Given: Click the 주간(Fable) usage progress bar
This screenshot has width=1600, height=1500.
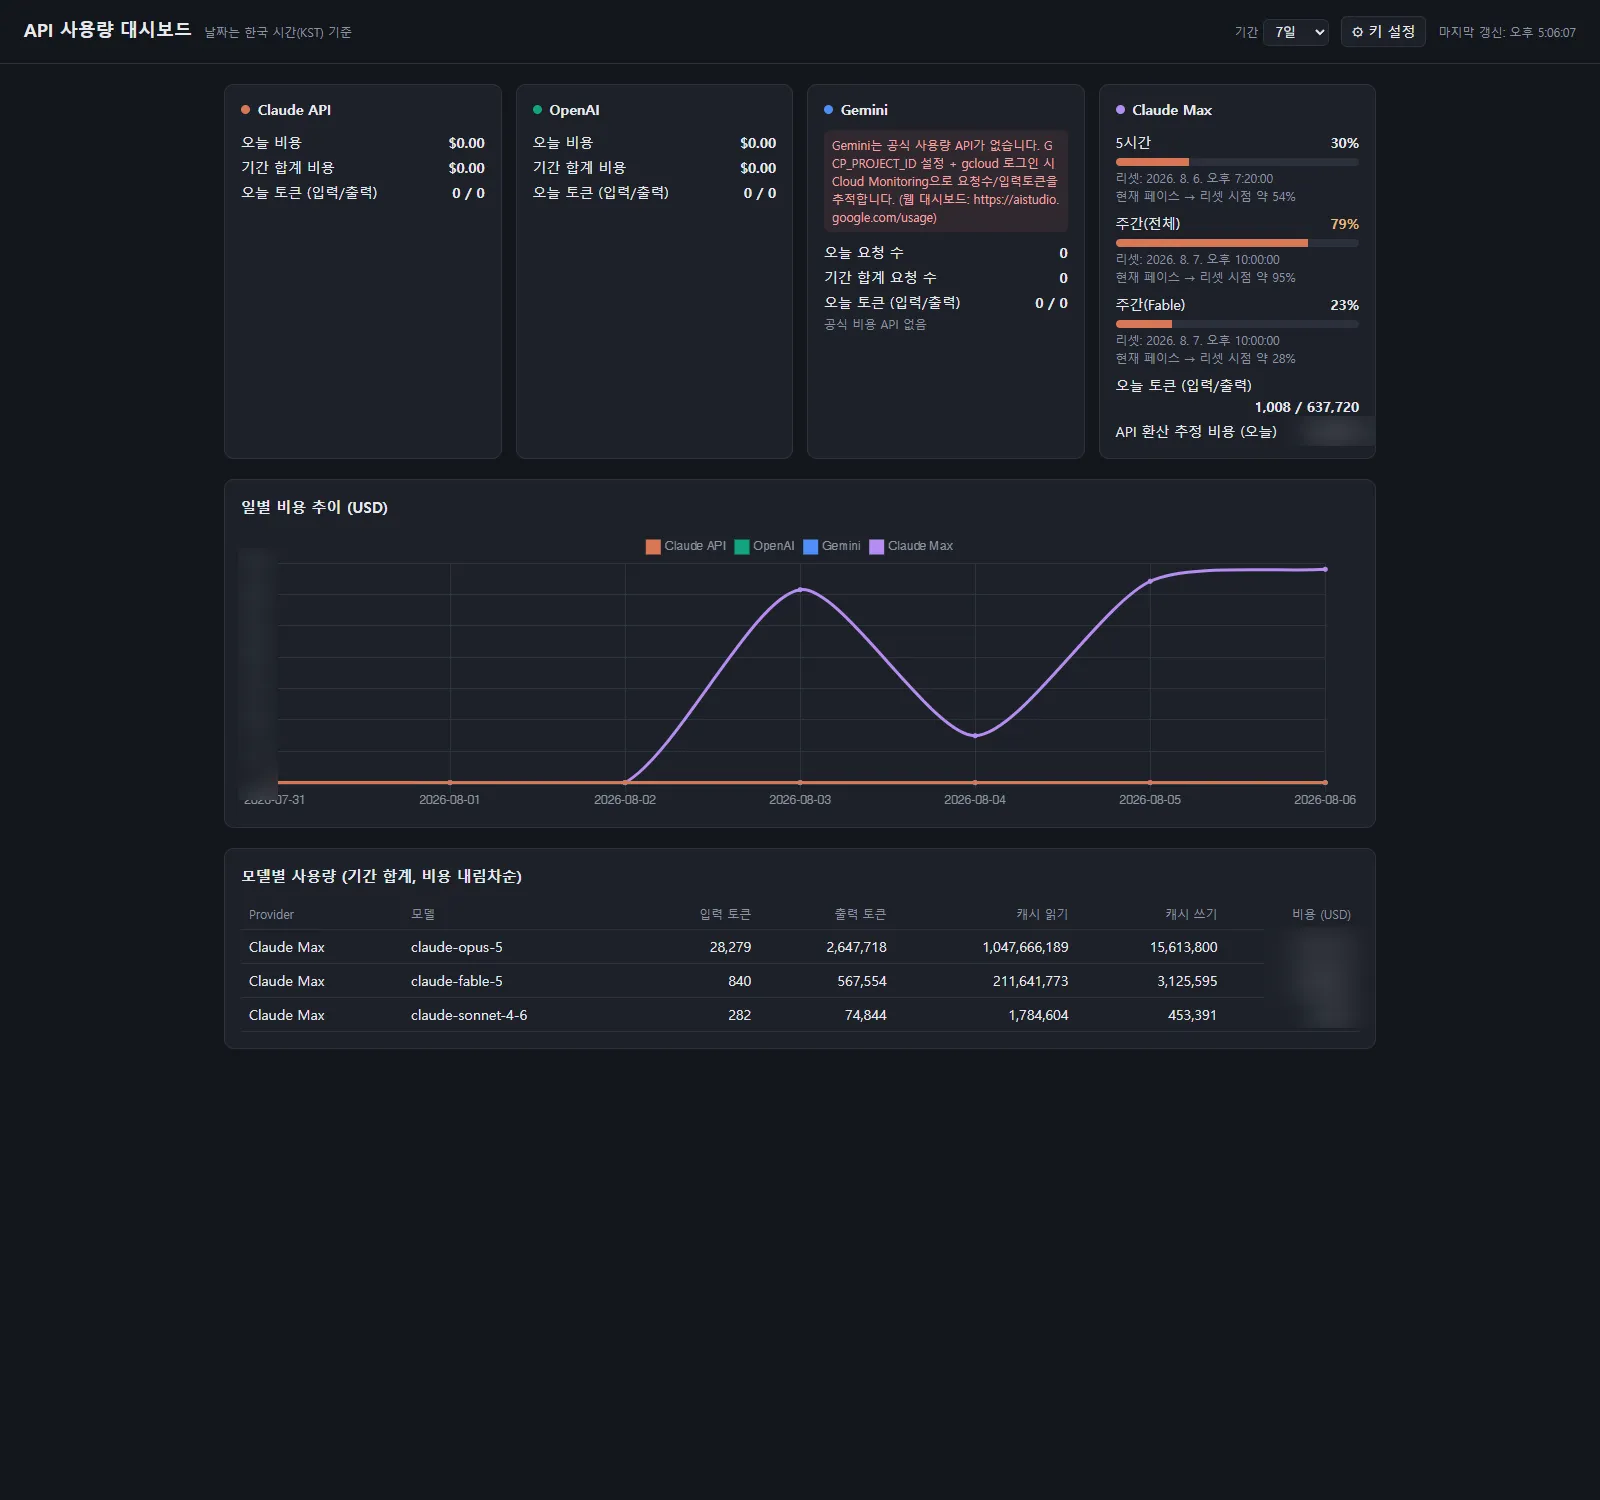Looking at the screenshot, I should tap(1237, 324).
